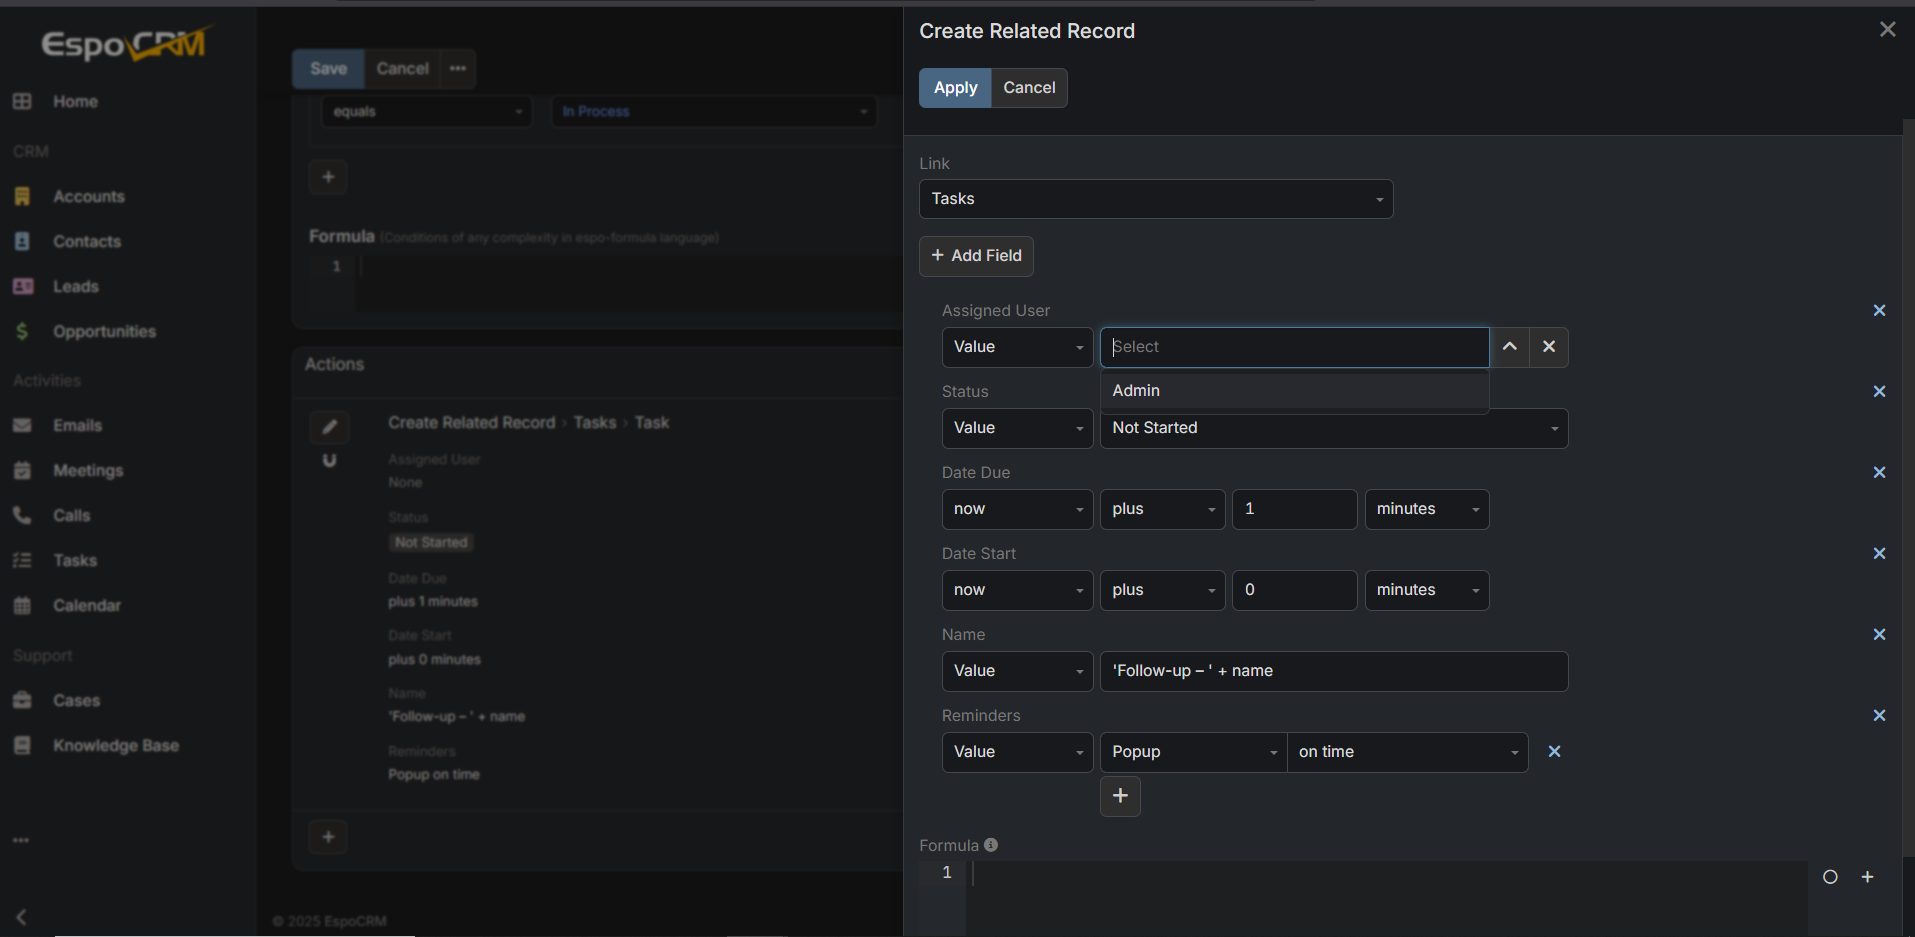Click the Meetings calendar icon
The height and width of the screenshot is (937, 1915).
click(22, 471)
